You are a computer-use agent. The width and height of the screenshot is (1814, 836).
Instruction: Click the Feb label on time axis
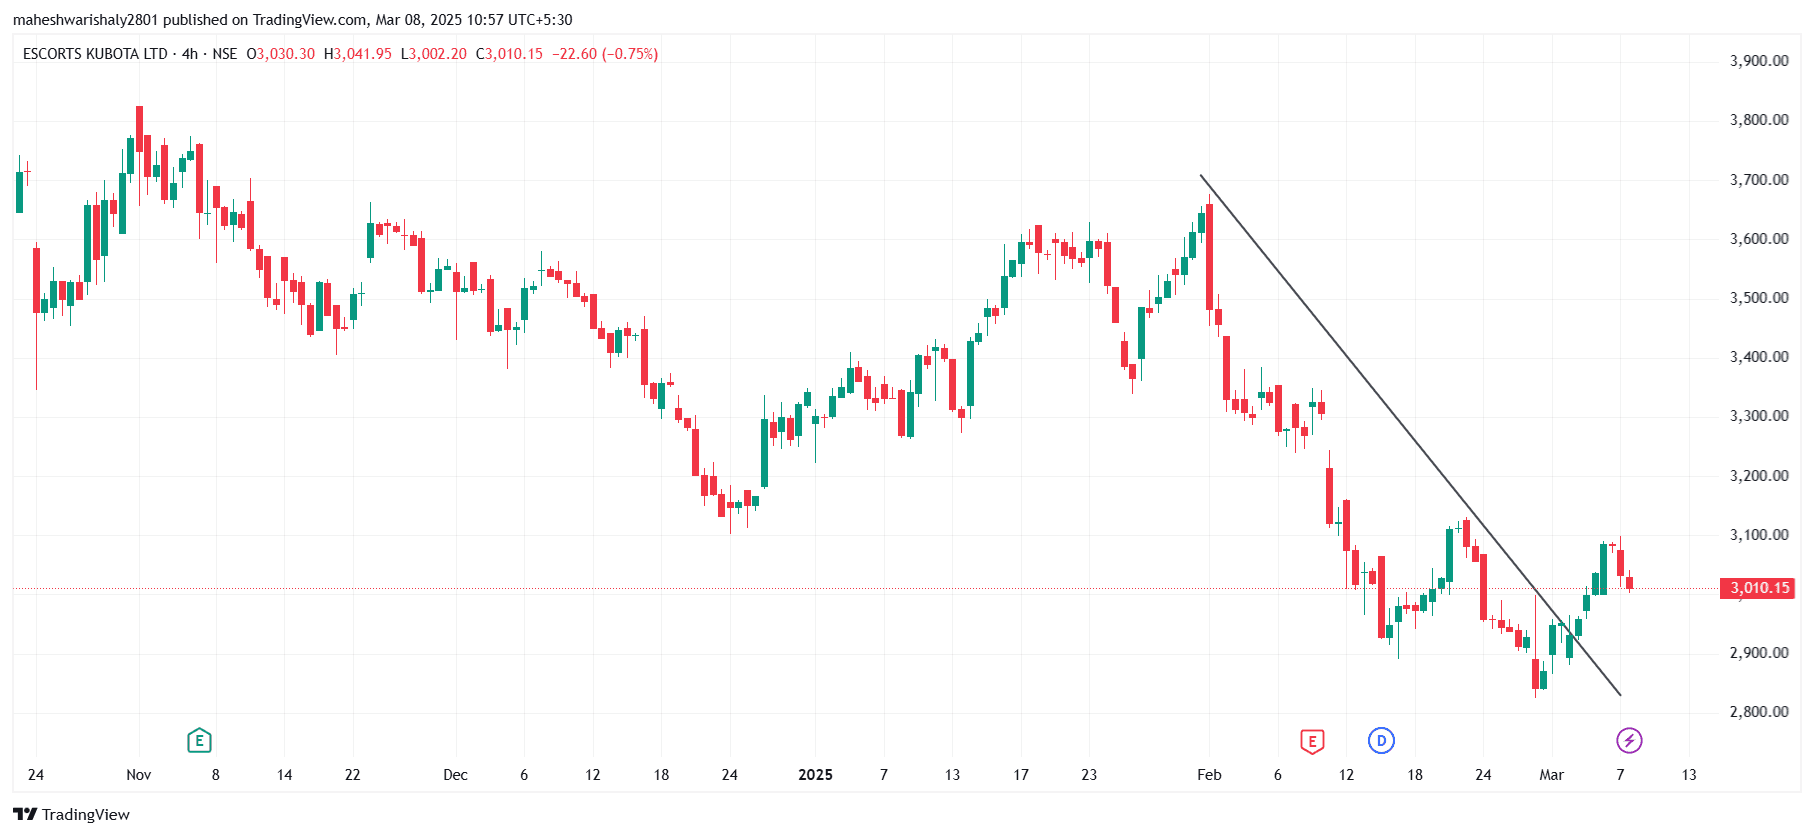pos(1210,775)
